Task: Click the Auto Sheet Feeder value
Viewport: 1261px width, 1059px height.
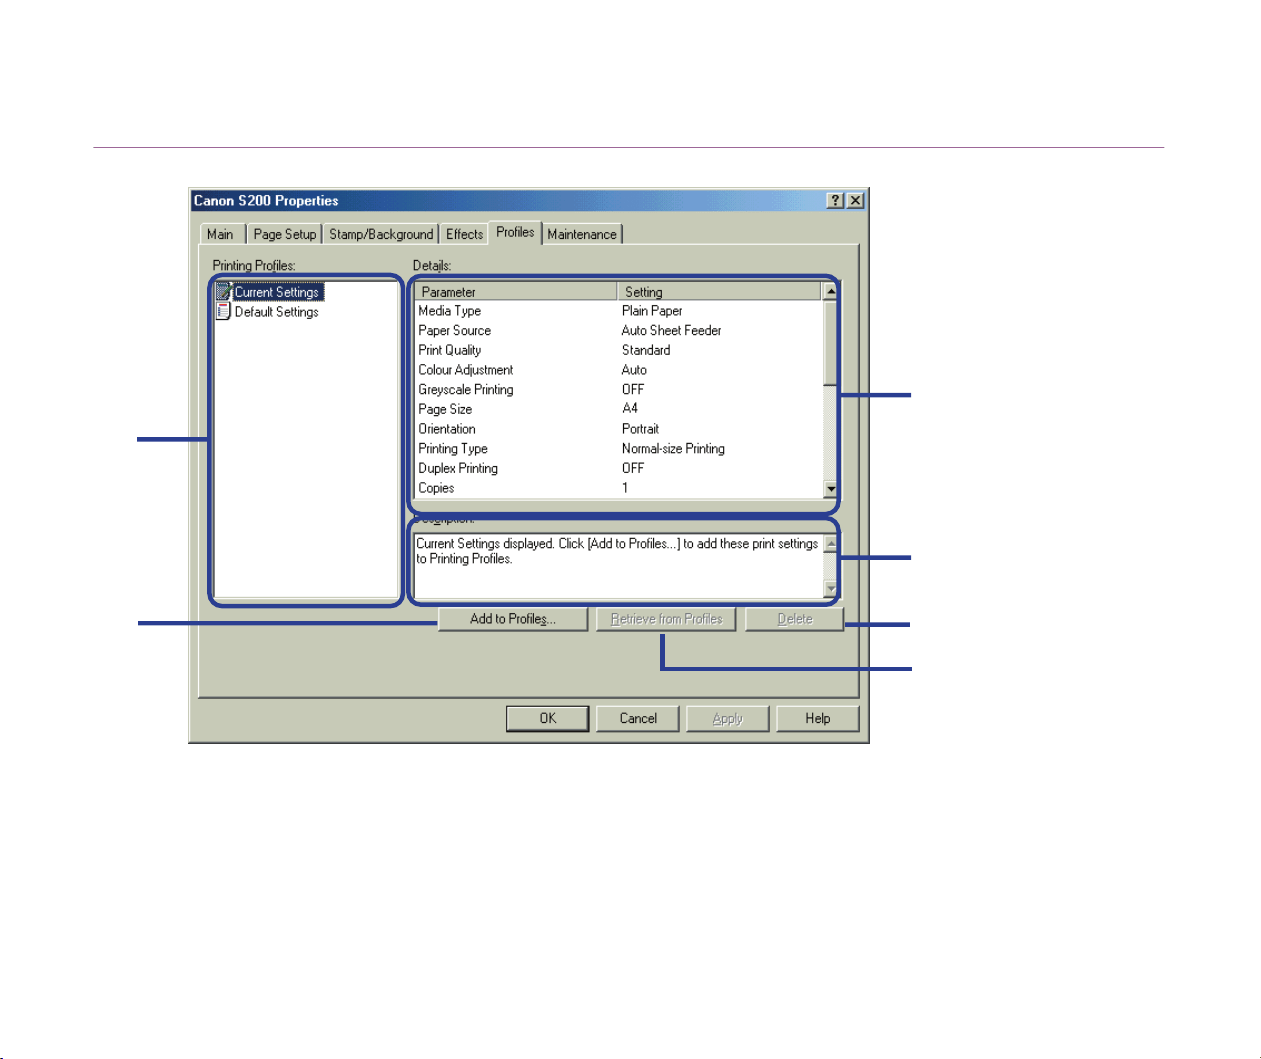Action: (x=671, y=331)
